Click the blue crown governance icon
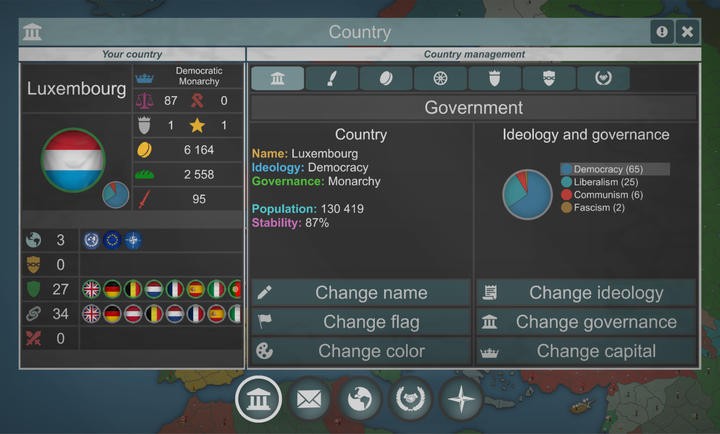The width and height of the screenshot is (720, 434). (x=144, y=79)
